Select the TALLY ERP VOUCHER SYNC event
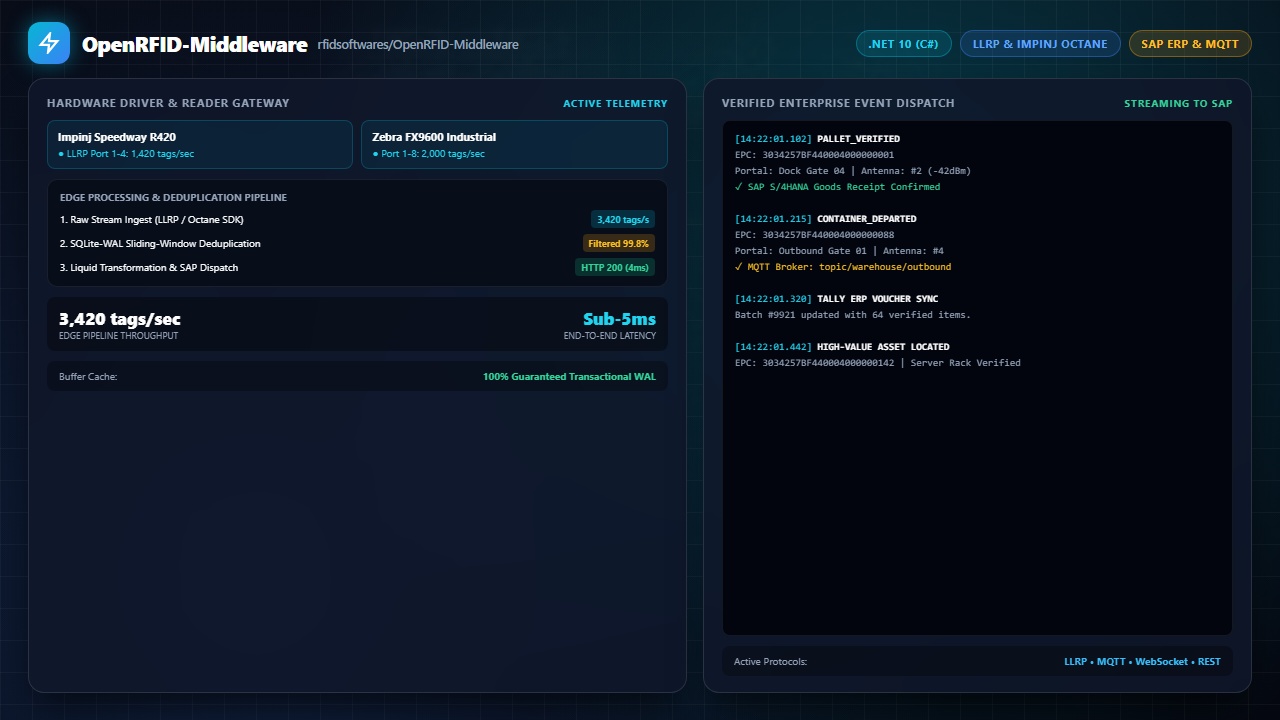 (x=877, y=299)
